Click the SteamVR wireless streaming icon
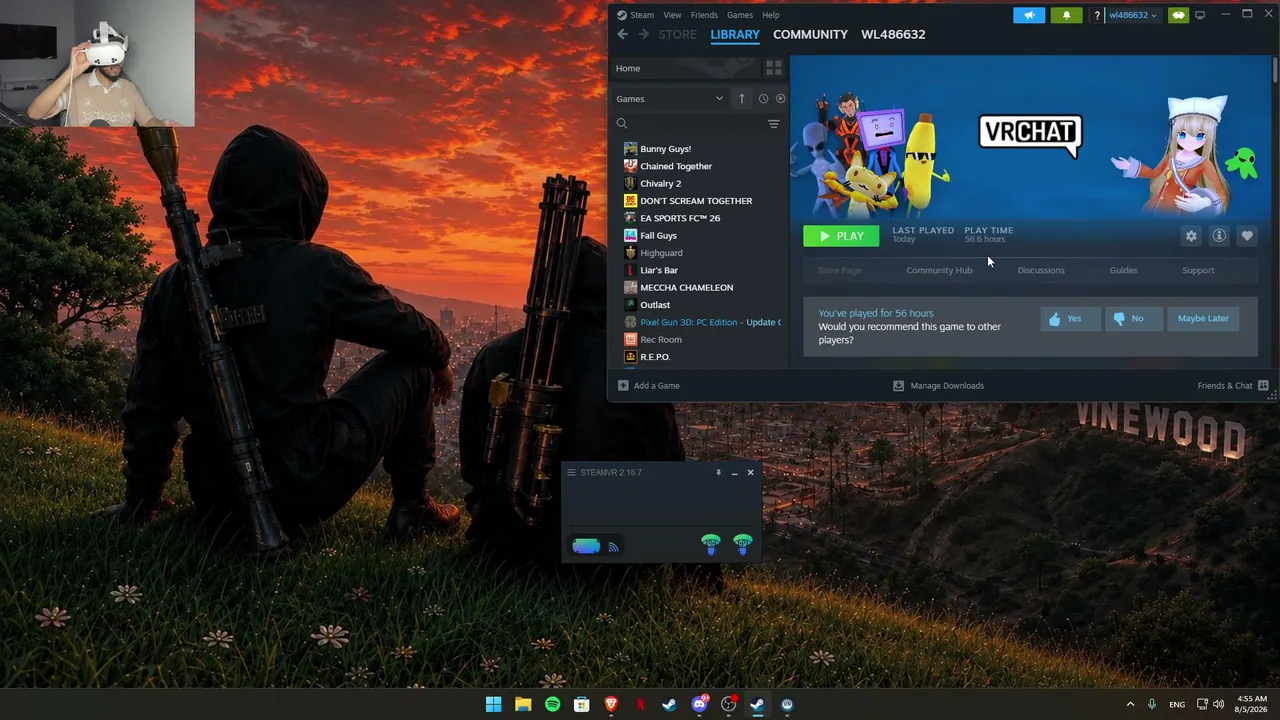1280x720 pixels. click(613, 547)
